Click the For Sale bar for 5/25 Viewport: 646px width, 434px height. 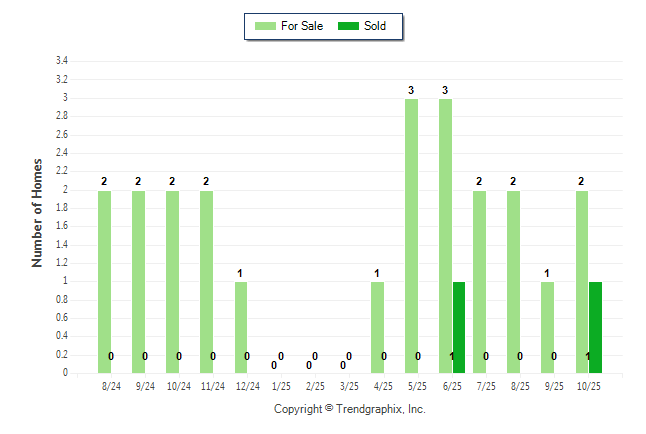[x=411, y=236]
